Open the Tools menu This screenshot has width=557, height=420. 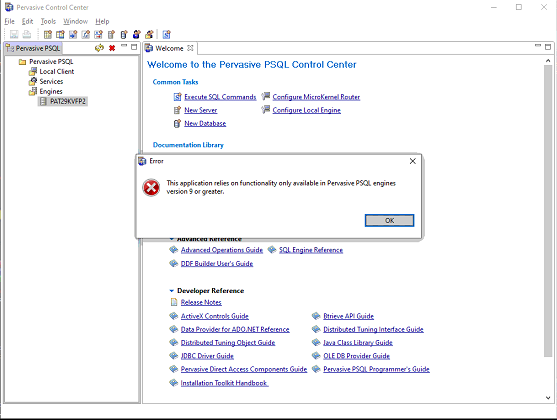(x=48, y=21)
